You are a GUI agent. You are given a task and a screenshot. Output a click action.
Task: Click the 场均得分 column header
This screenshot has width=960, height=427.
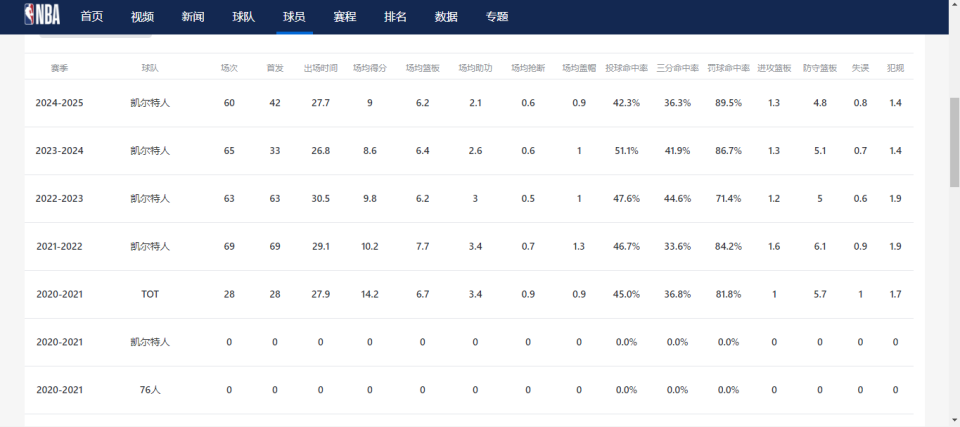click(x=369, y=68)
